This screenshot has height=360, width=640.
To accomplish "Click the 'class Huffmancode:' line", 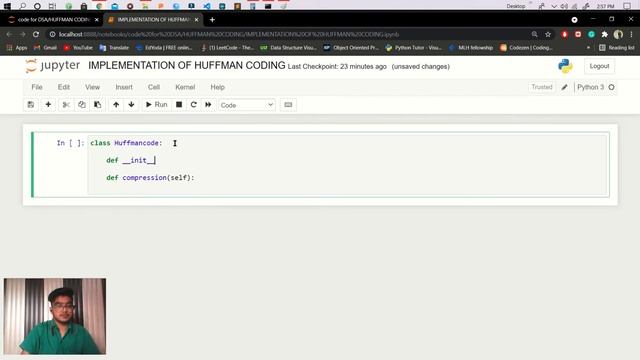I will pos(126,143).
